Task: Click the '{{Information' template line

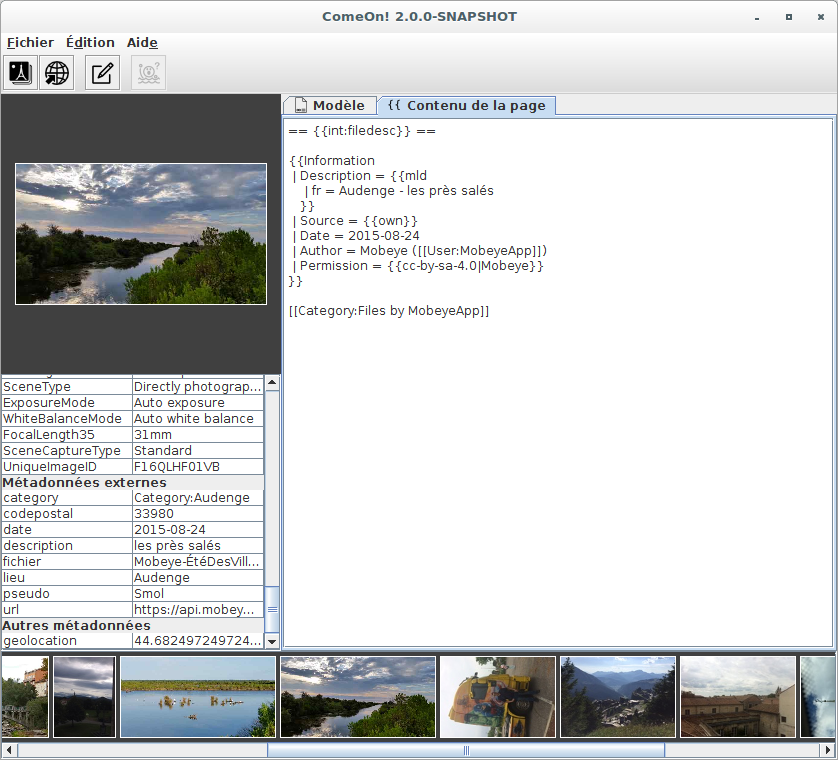Action: pyautogui.click(x=332, y=161)
